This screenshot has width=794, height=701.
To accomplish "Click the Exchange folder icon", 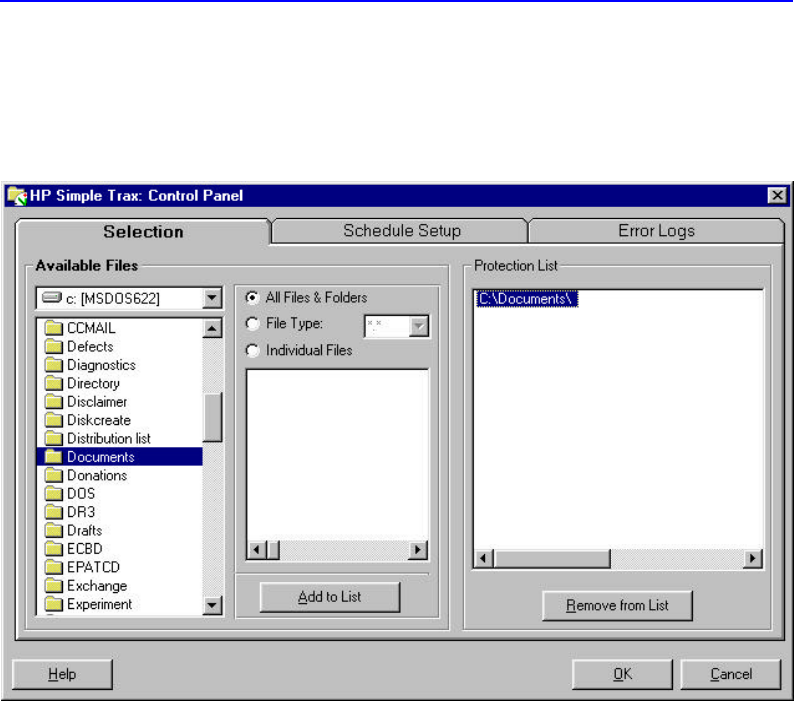I will point(52,586).
